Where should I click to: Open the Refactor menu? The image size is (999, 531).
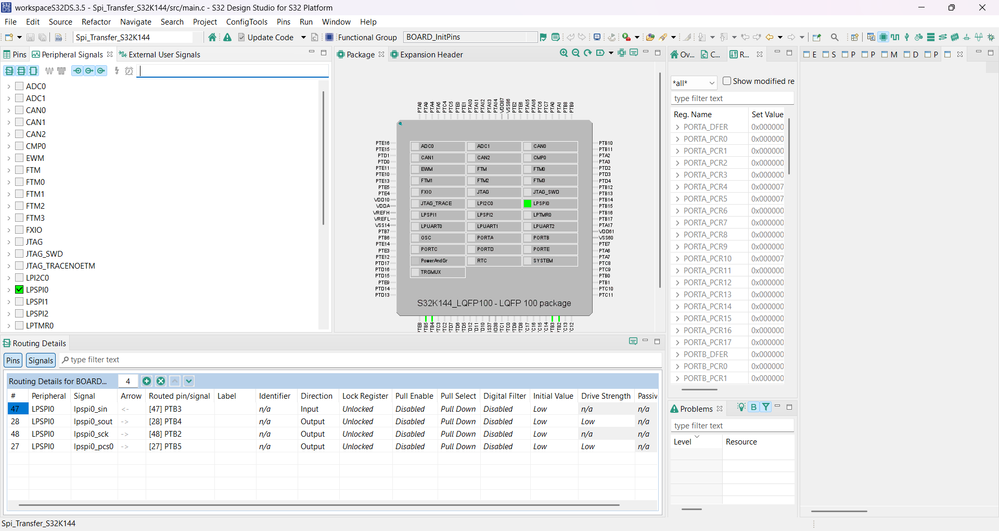[x=96, y=22]
